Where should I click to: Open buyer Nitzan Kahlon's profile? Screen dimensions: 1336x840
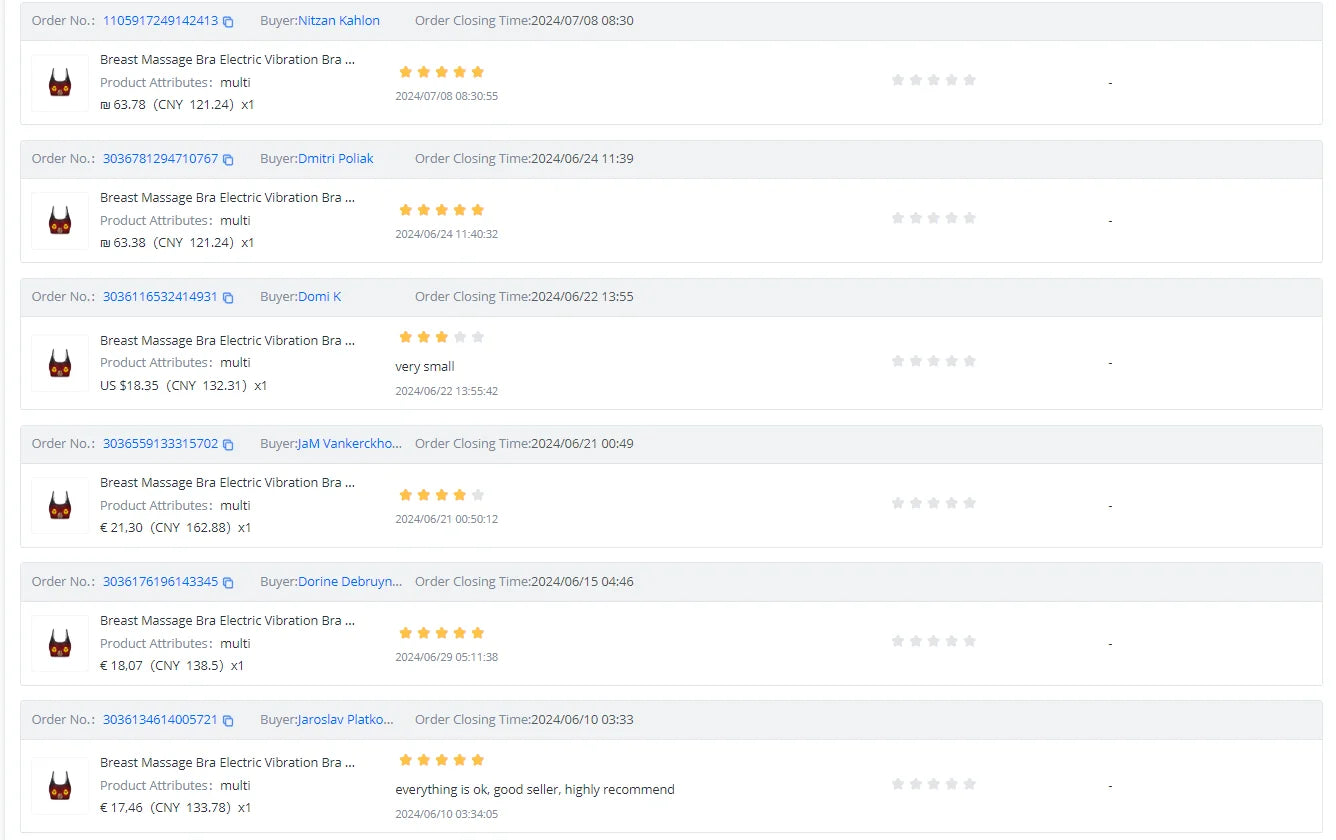339,21
